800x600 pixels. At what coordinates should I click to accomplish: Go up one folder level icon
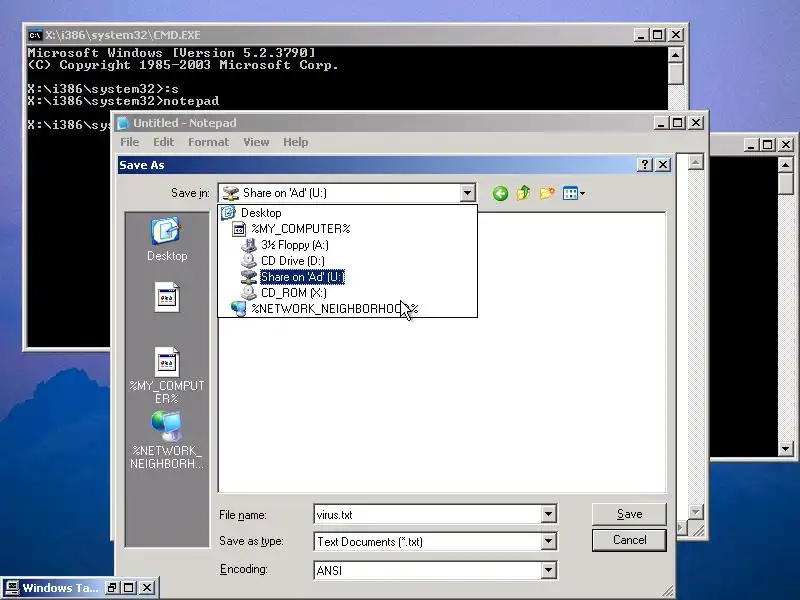pyautogui.click(x=523, y=193)
